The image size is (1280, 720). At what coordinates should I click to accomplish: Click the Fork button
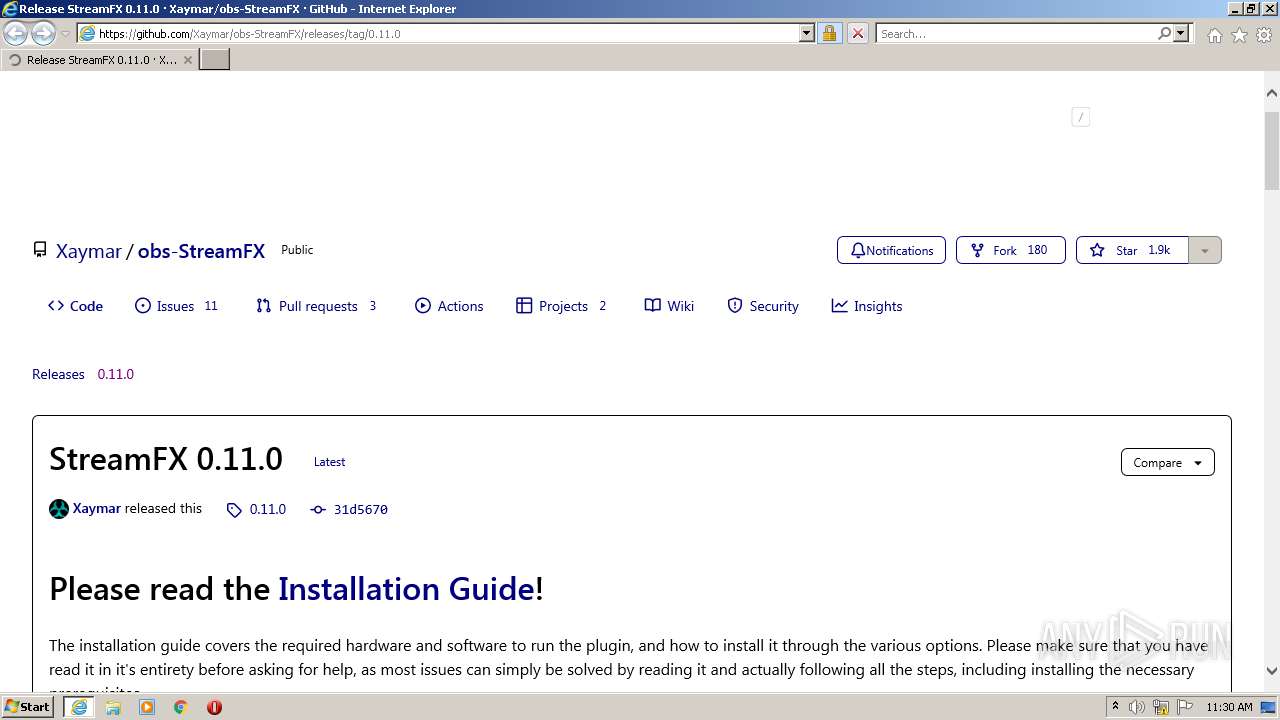[x=1010, y=250]
